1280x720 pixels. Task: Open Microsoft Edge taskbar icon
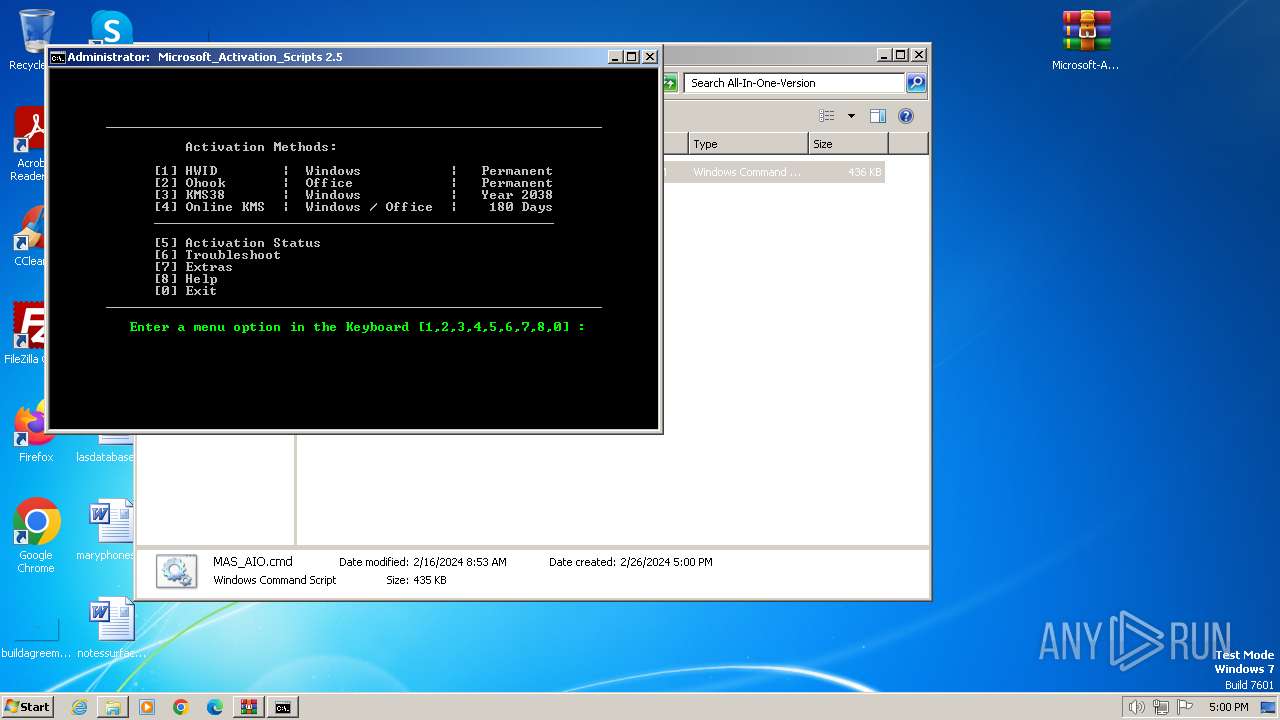coord(215,707)
